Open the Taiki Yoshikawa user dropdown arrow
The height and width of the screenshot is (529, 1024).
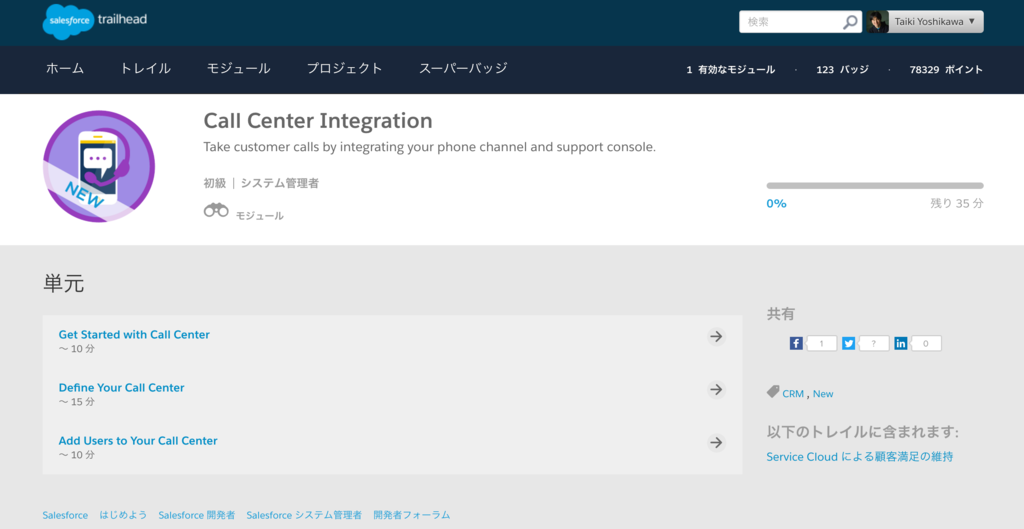pyautogui.click(x=972, y=21)
